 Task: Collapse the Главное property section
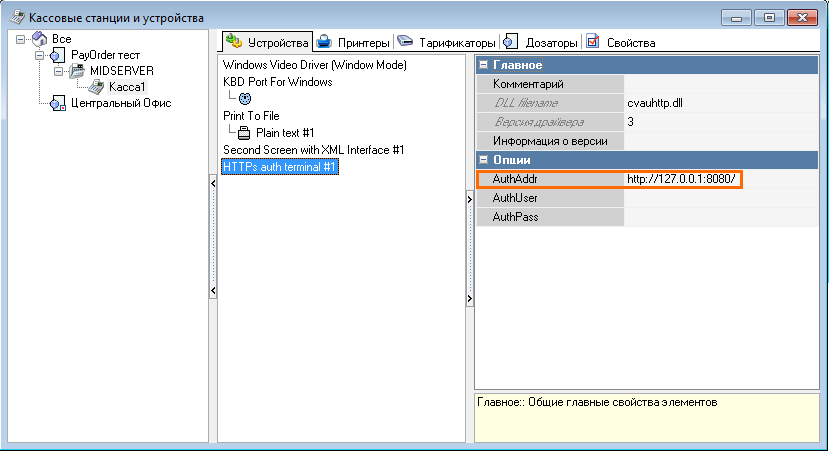(x=484, y=65)
